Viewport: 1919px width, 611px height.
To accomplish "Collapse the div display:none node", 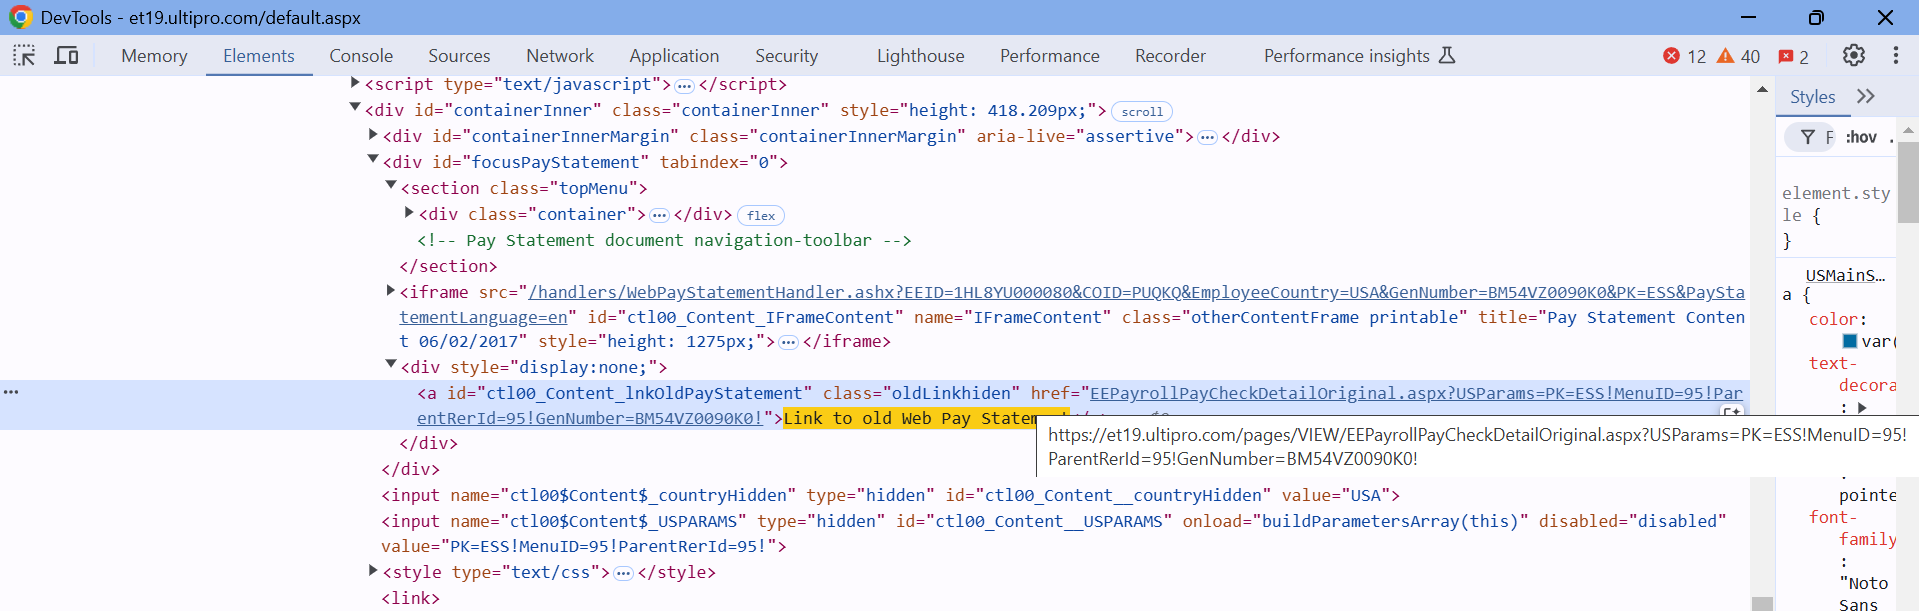I will [x=391, y=365].
